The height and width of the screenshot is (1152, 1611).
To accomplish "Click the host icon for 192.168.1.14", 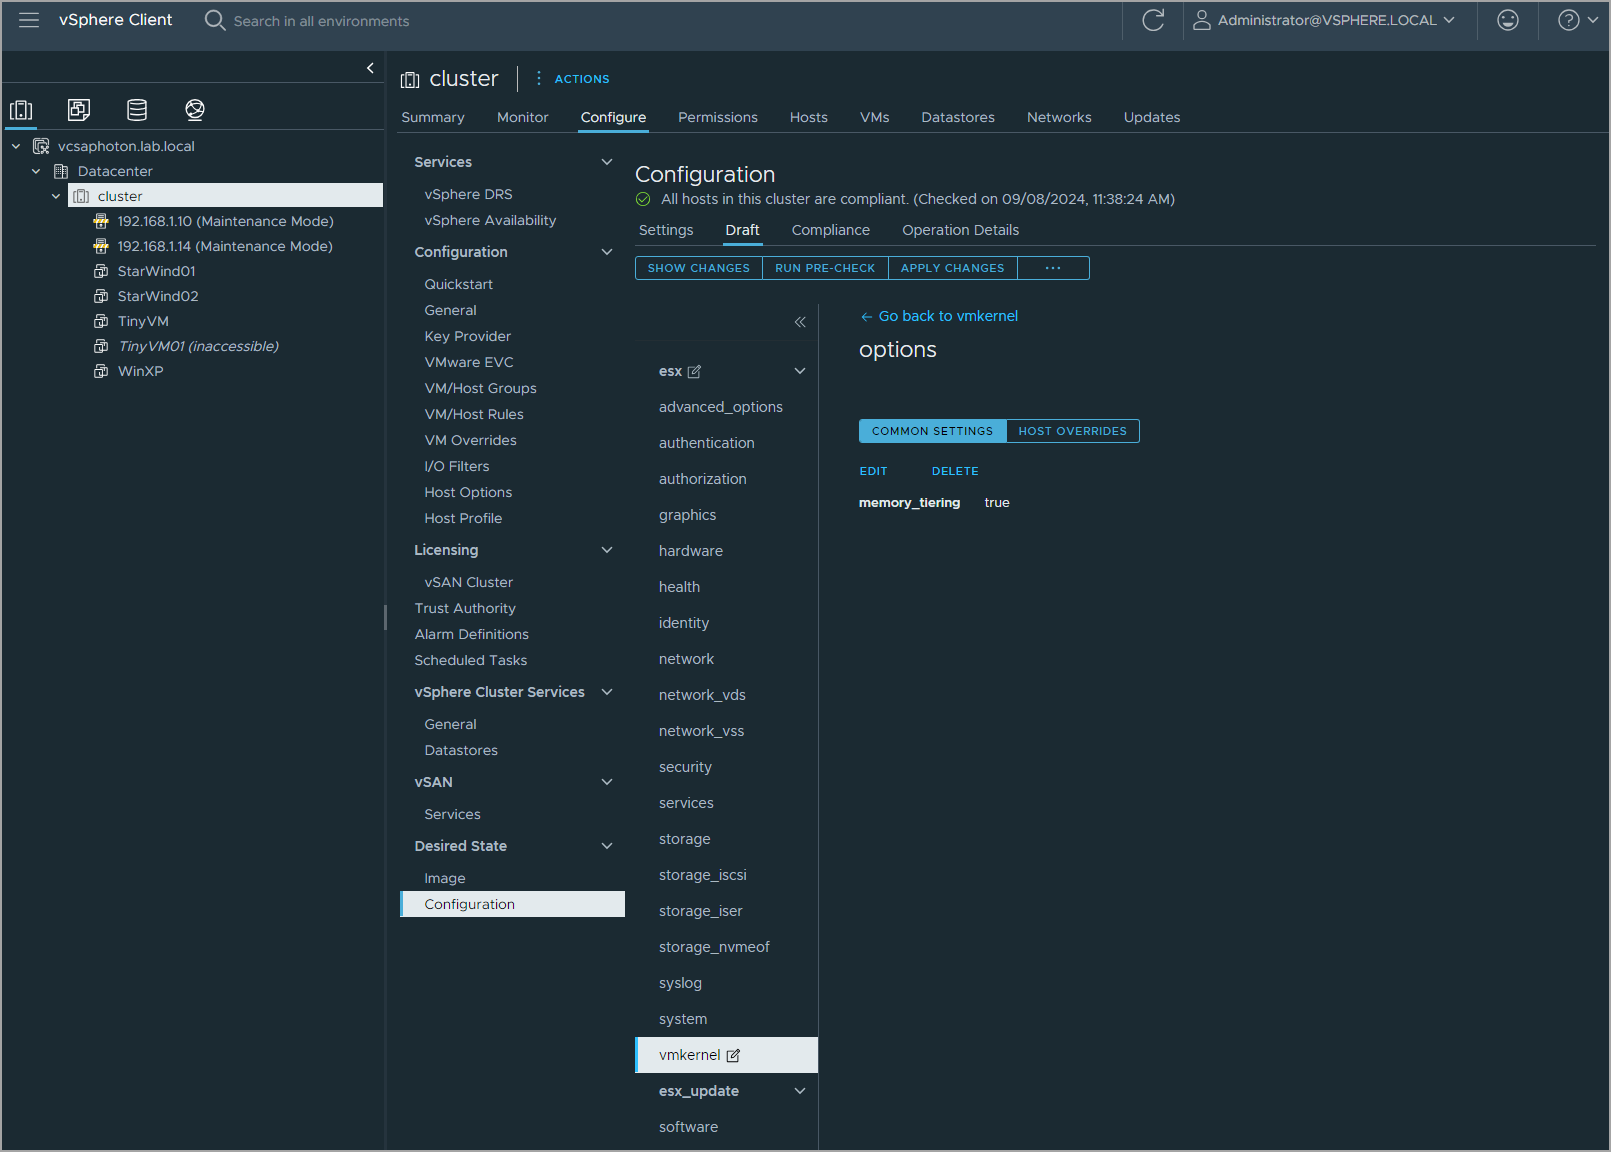I will (x=101, y=246).
